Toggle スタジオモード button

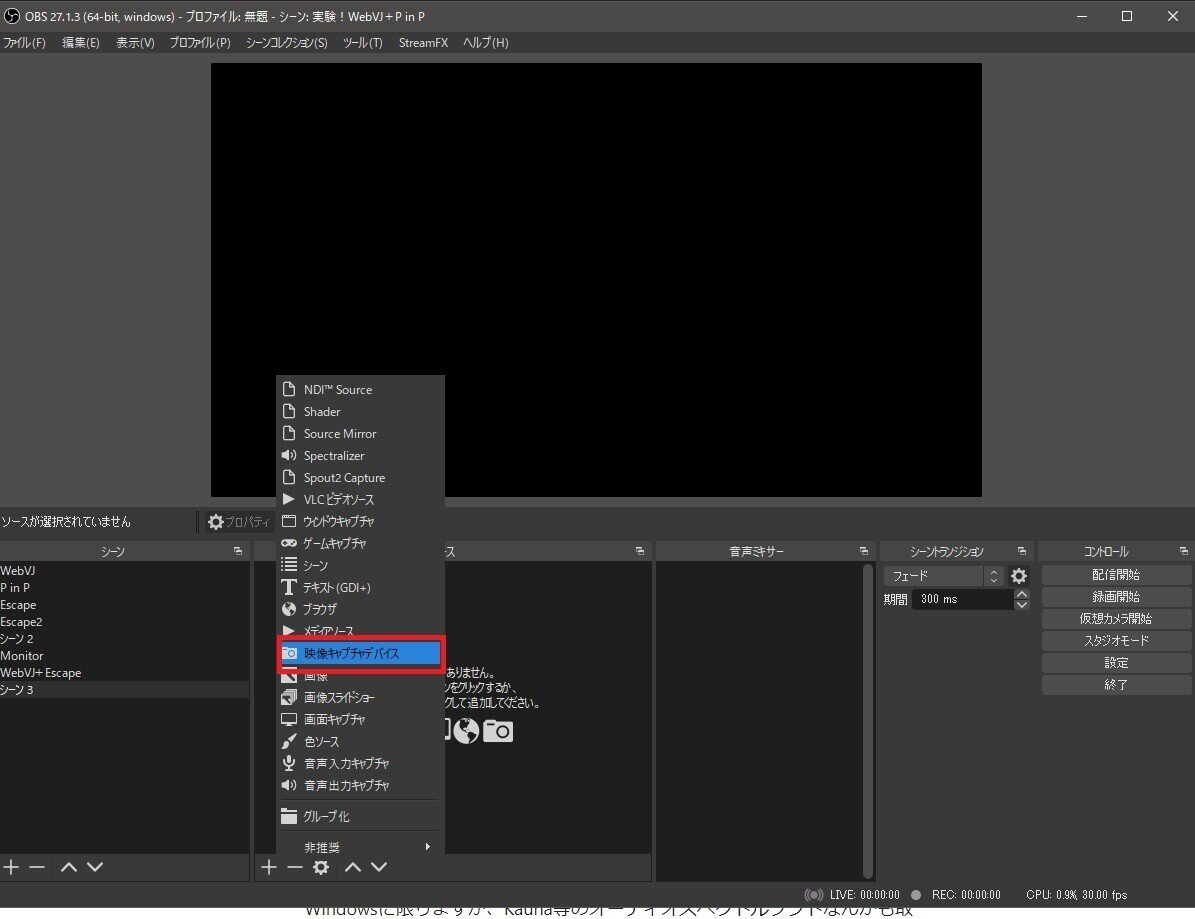coord(1116,642)
